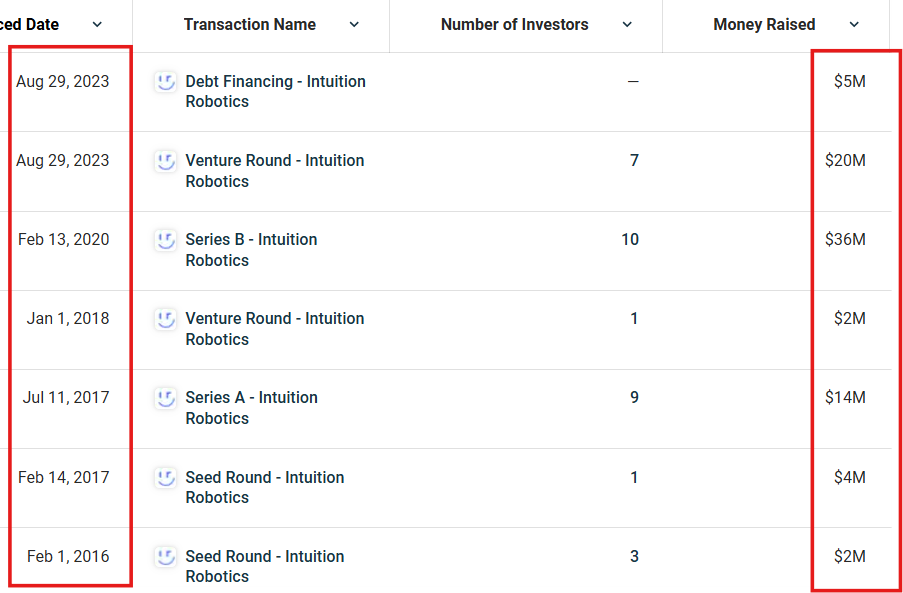Click the Debt Financing row company icon

(166, 82)
